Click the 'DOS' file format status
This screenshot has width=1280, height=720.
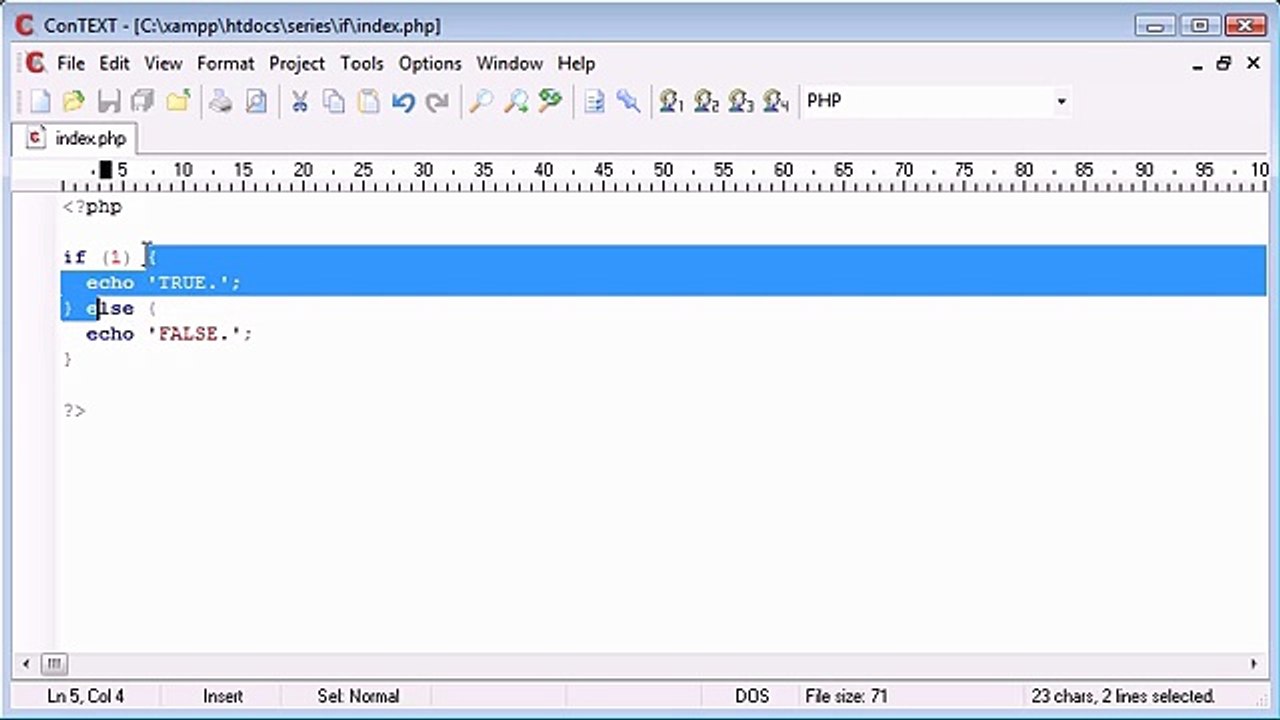pos(752,696)
